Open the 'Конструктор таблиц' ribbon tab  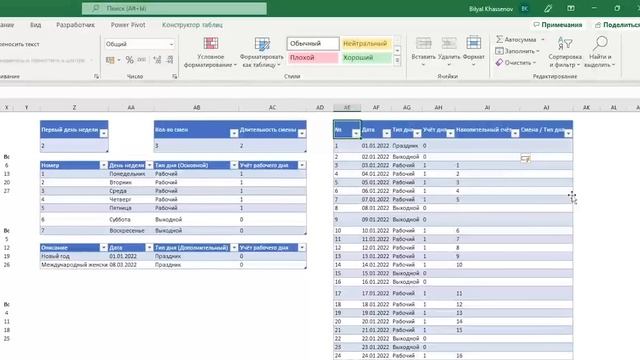click(x=192, y=25)
